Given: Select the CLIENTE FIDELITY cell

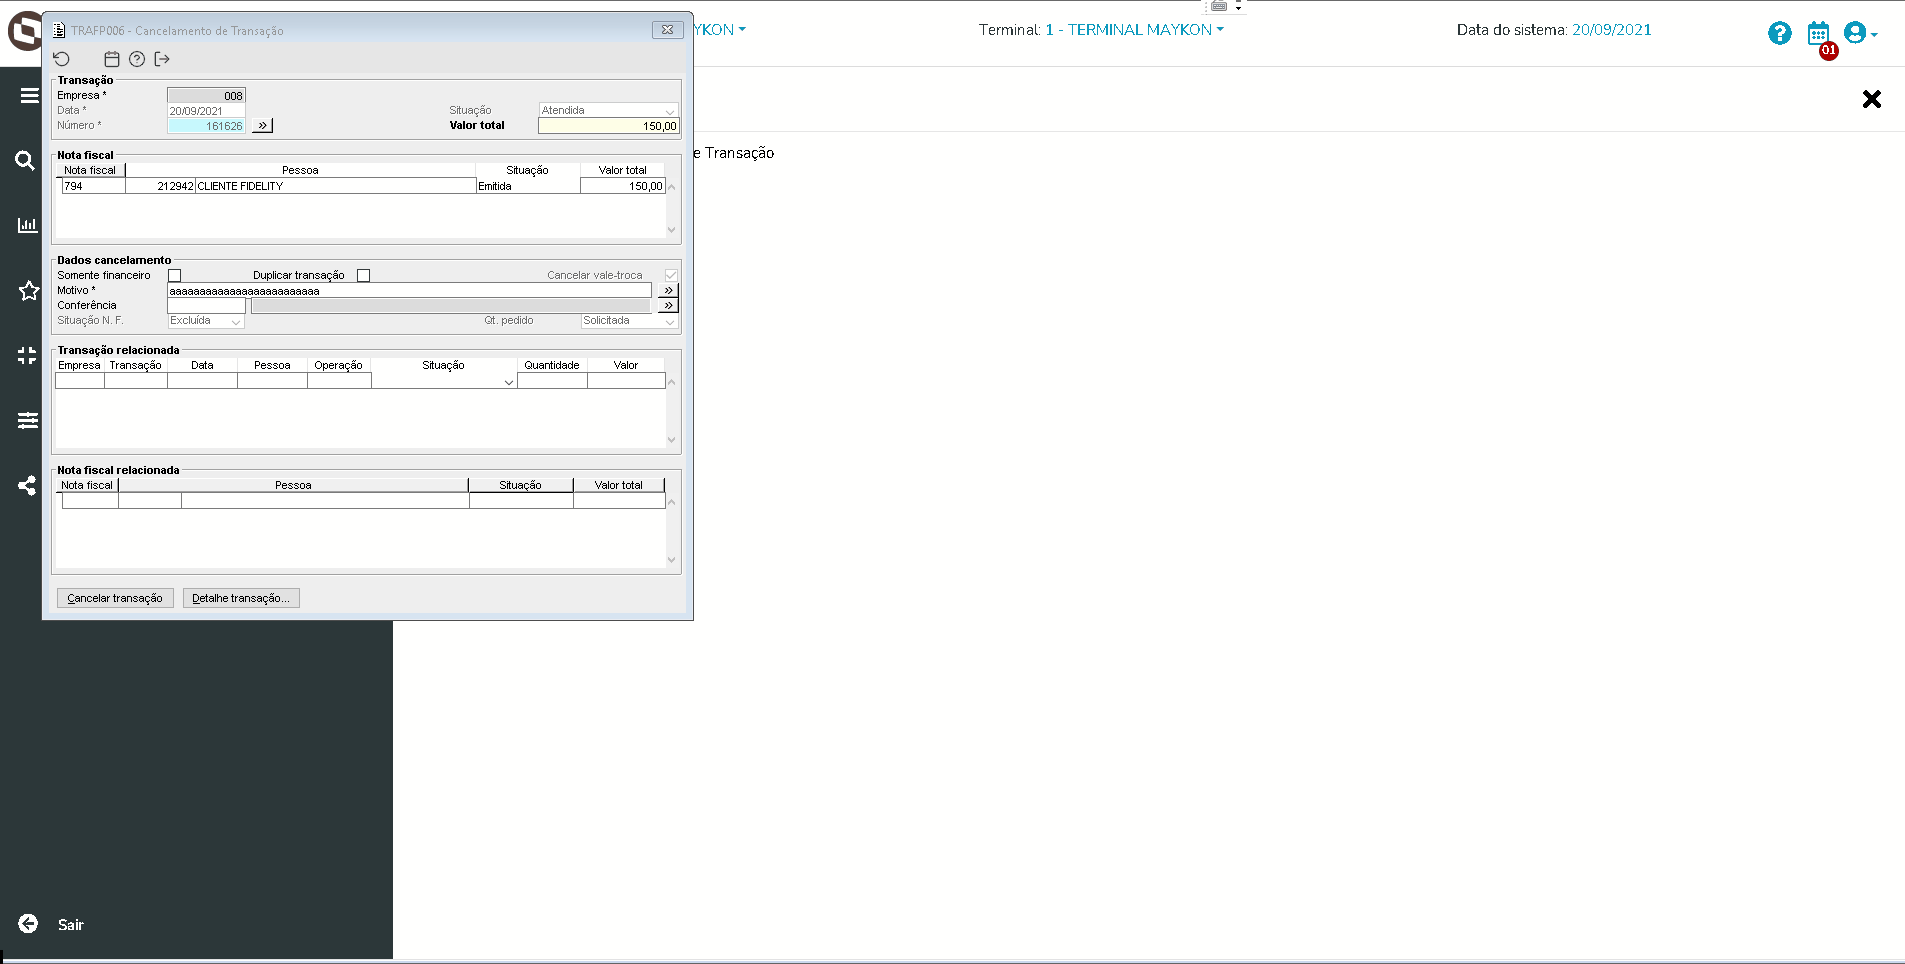Looking at the screenshot, I should [335, 186].
